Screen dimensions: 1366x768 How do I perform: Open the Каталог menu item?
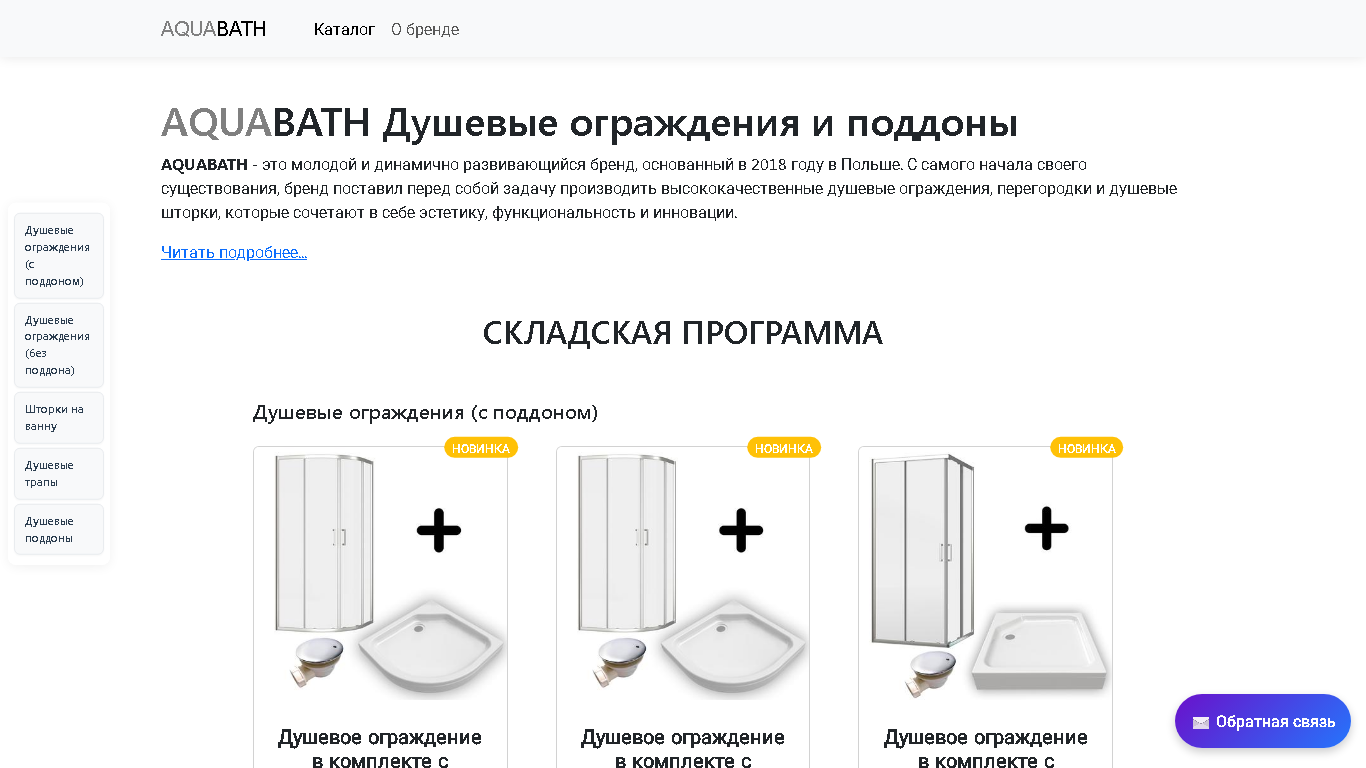pos(344,30)
